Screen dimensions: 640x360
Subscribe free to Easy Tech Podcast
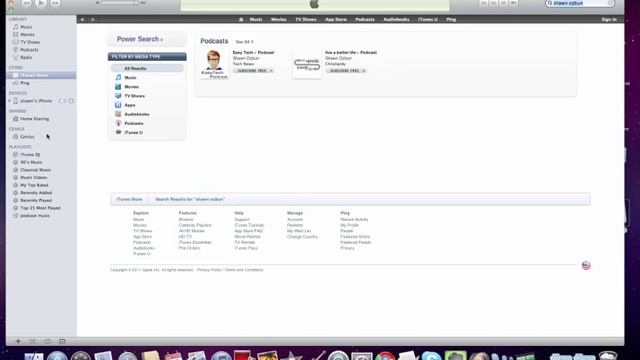click(x=251, y=71)
